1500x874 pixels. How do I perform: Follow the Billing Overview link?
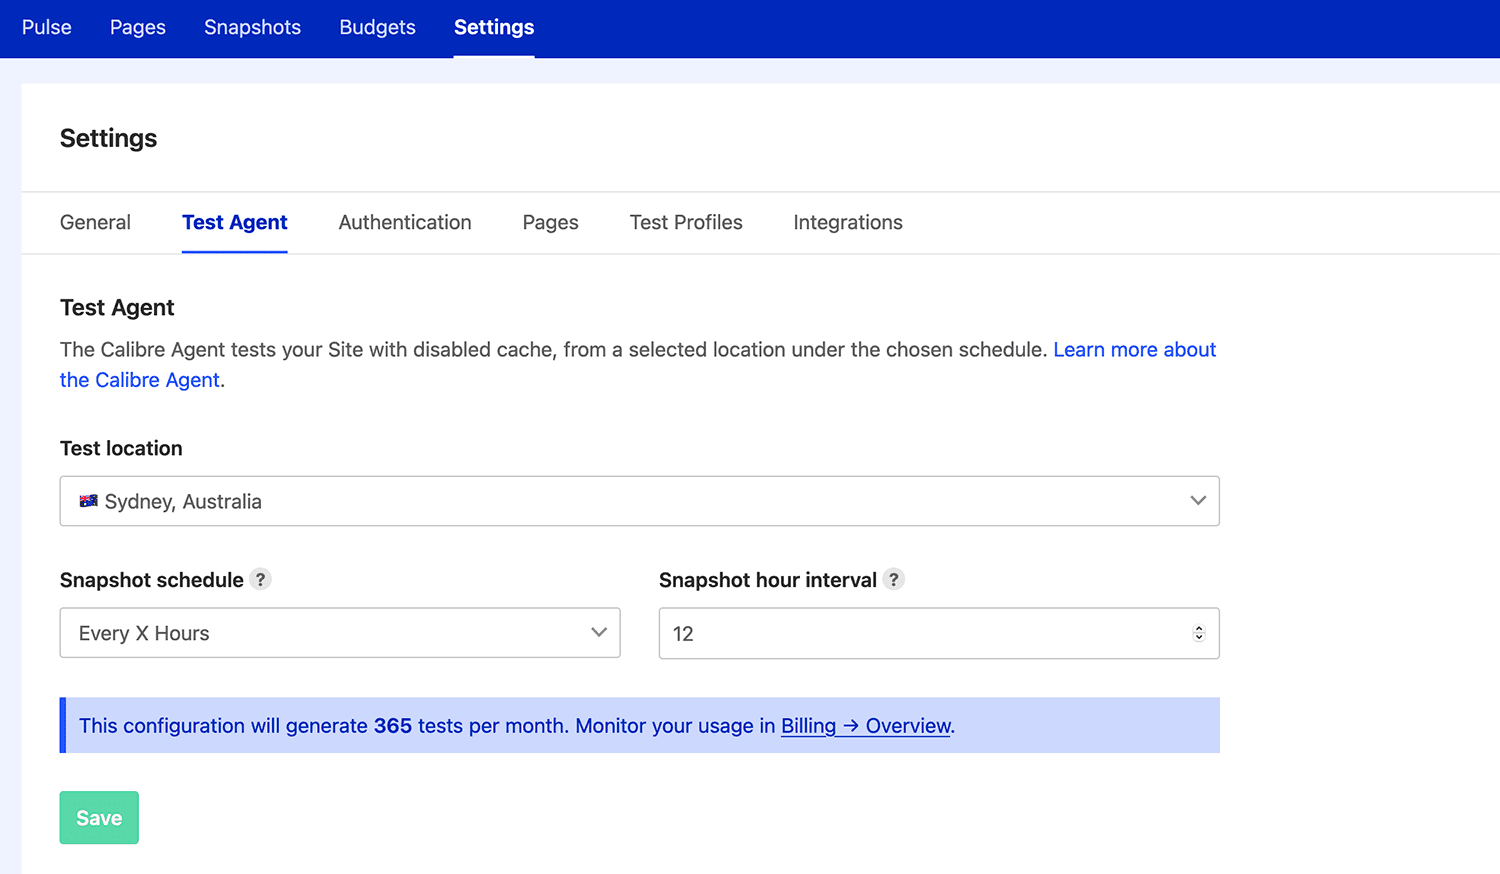click(865, 725)
